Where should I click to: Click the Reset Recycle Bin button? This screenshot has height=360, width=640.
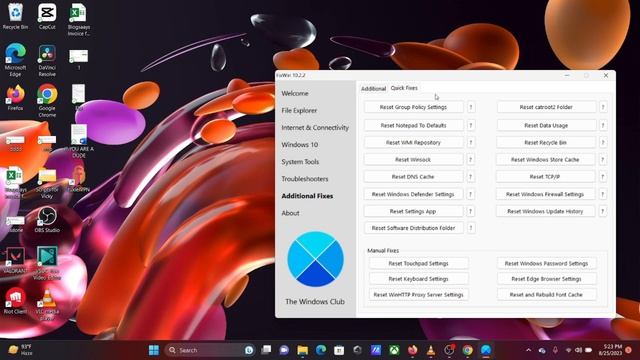click(x=546, y=142)
